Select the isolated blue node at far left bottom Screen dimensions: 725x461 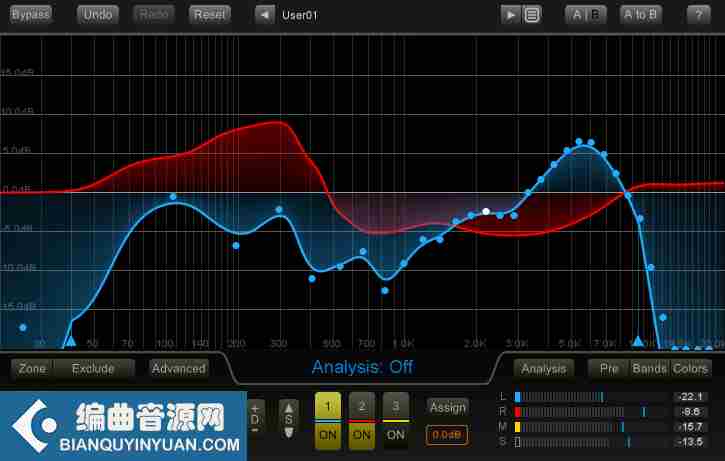pyautogui.click(x=23, y=327)
